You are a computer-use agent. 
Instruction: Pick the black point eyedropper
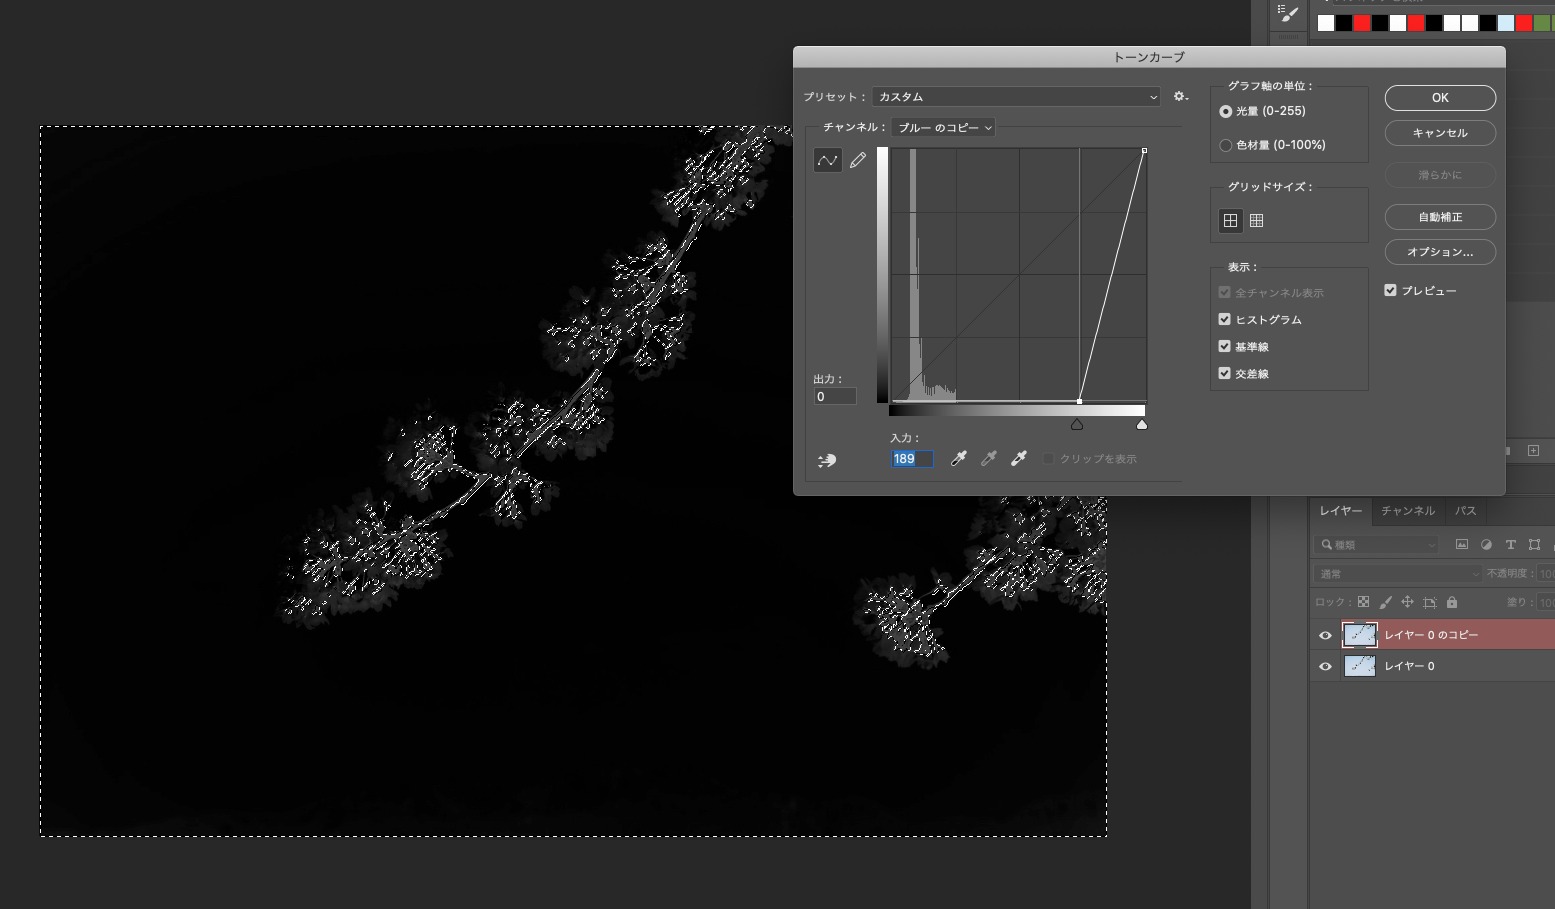click(958, 459)
